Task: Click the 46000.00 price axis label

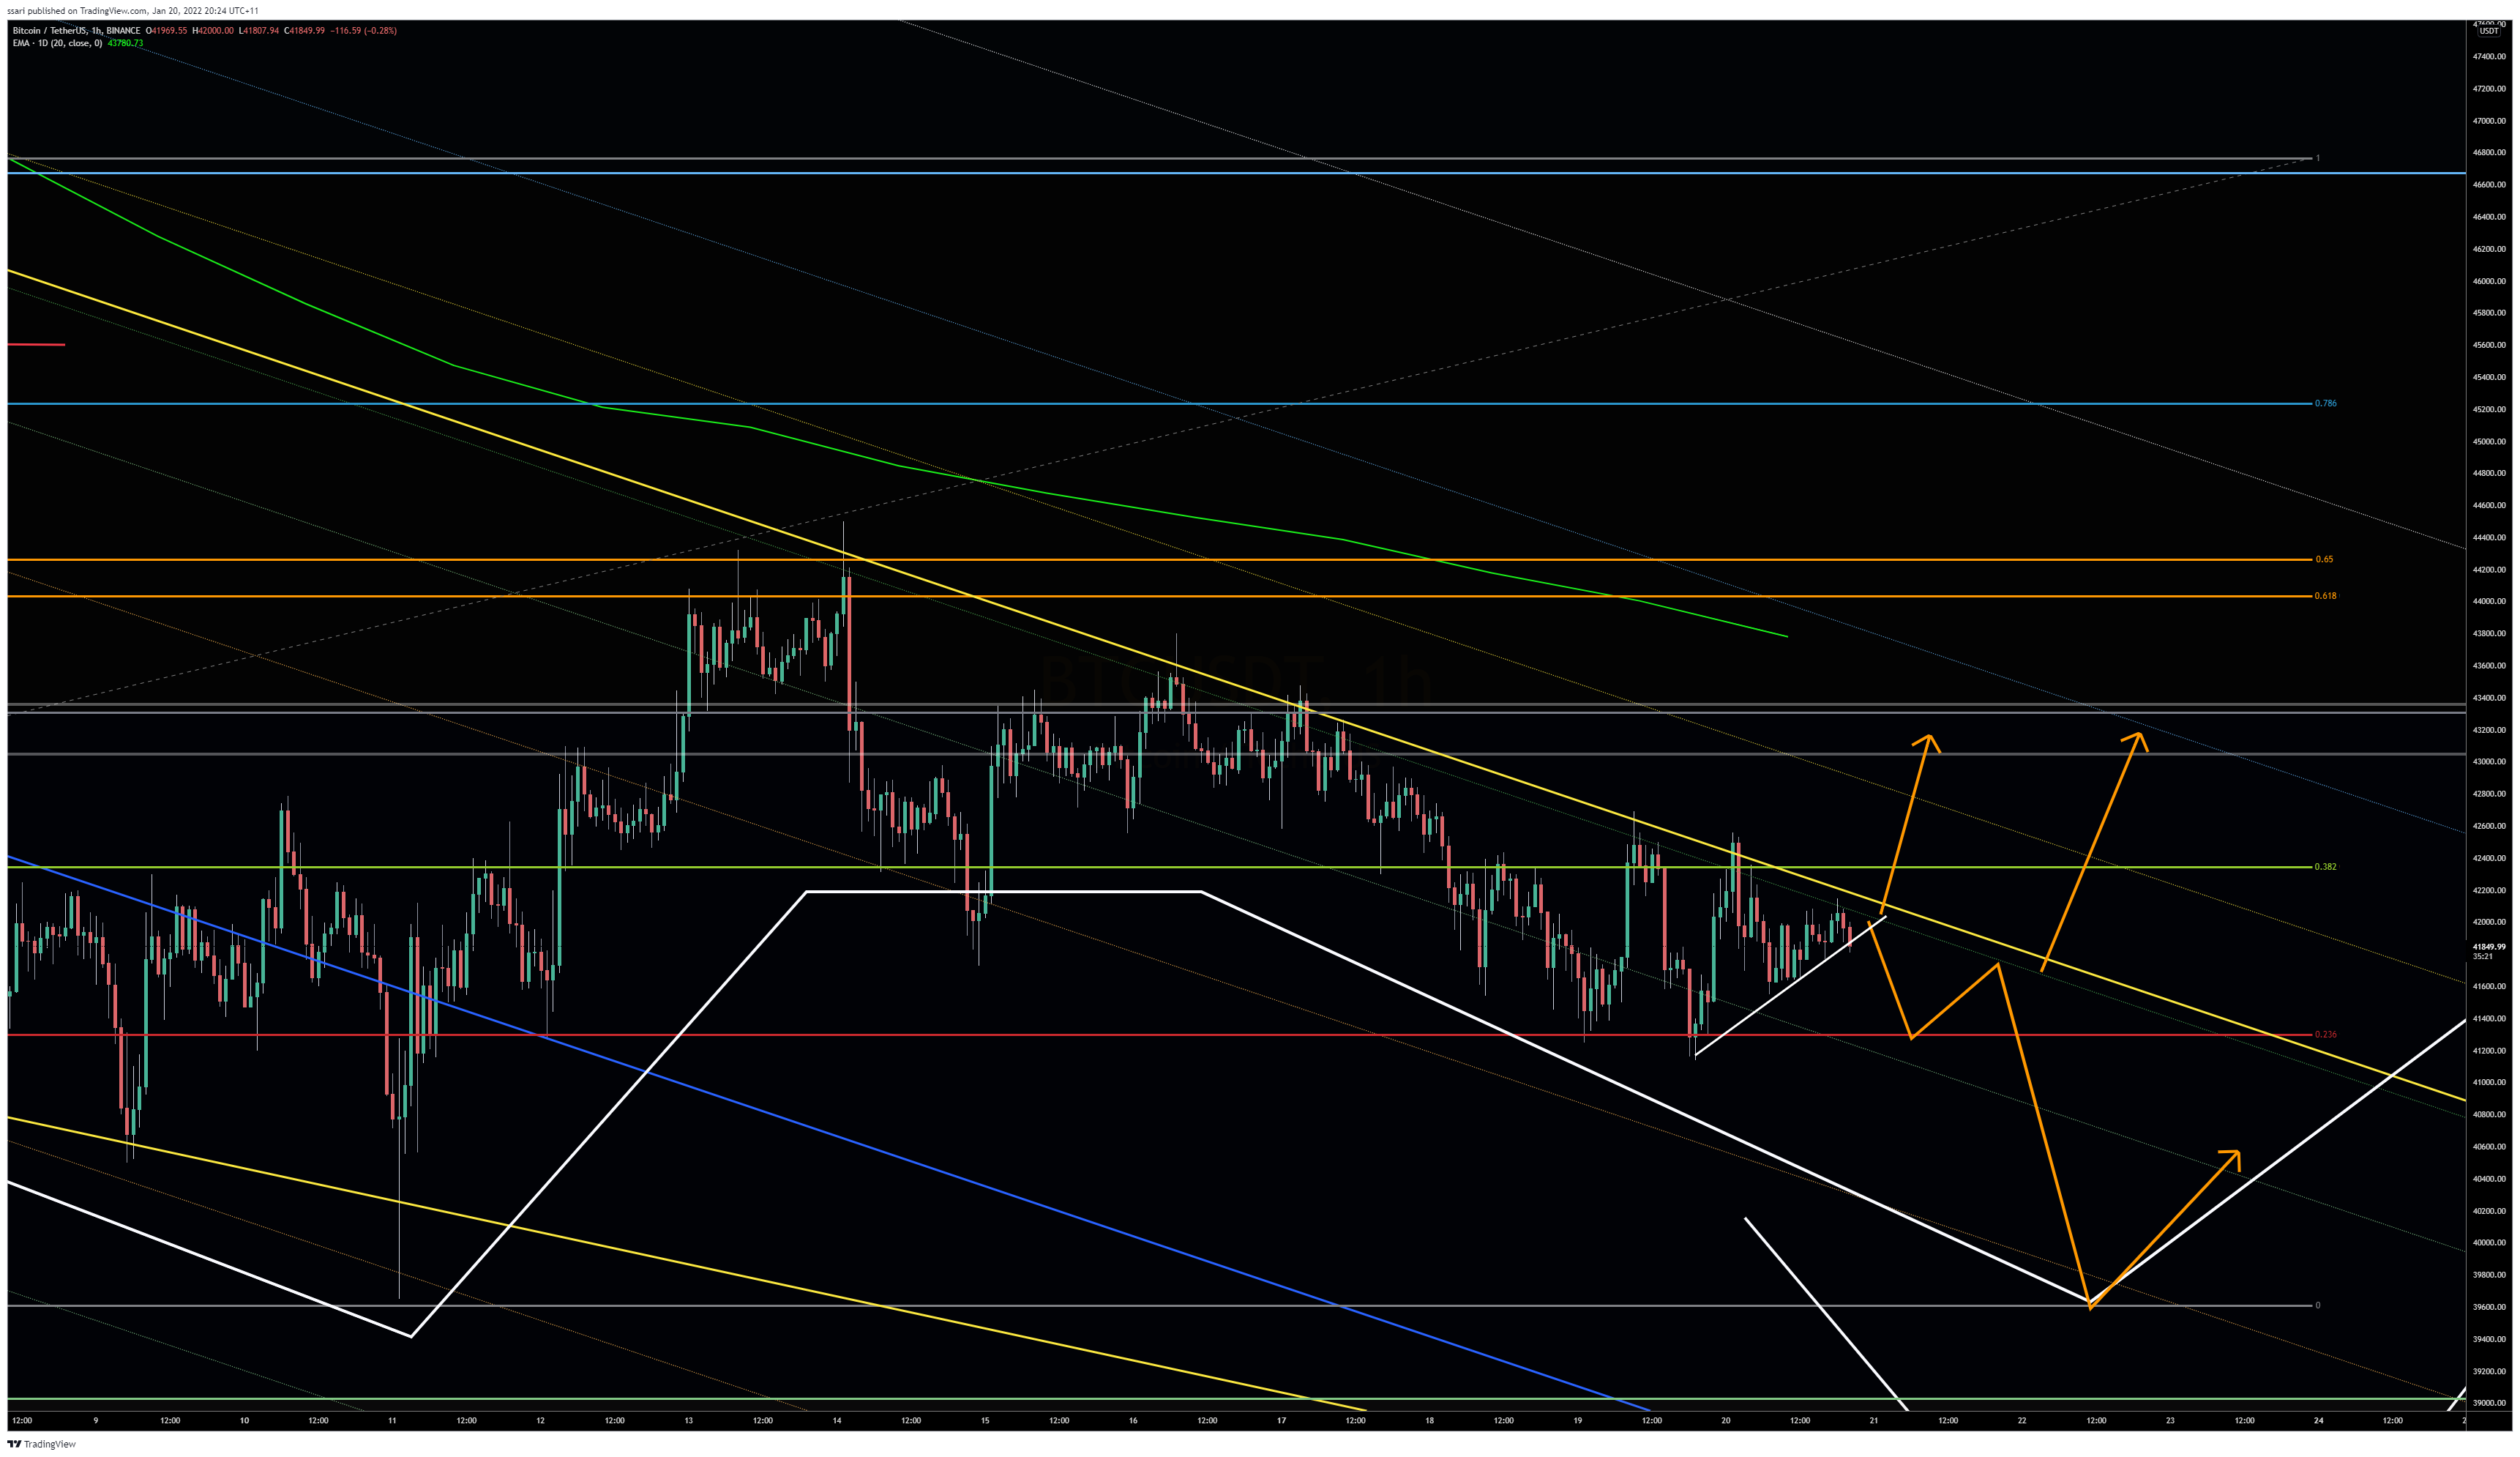Action: [2489, 281]
